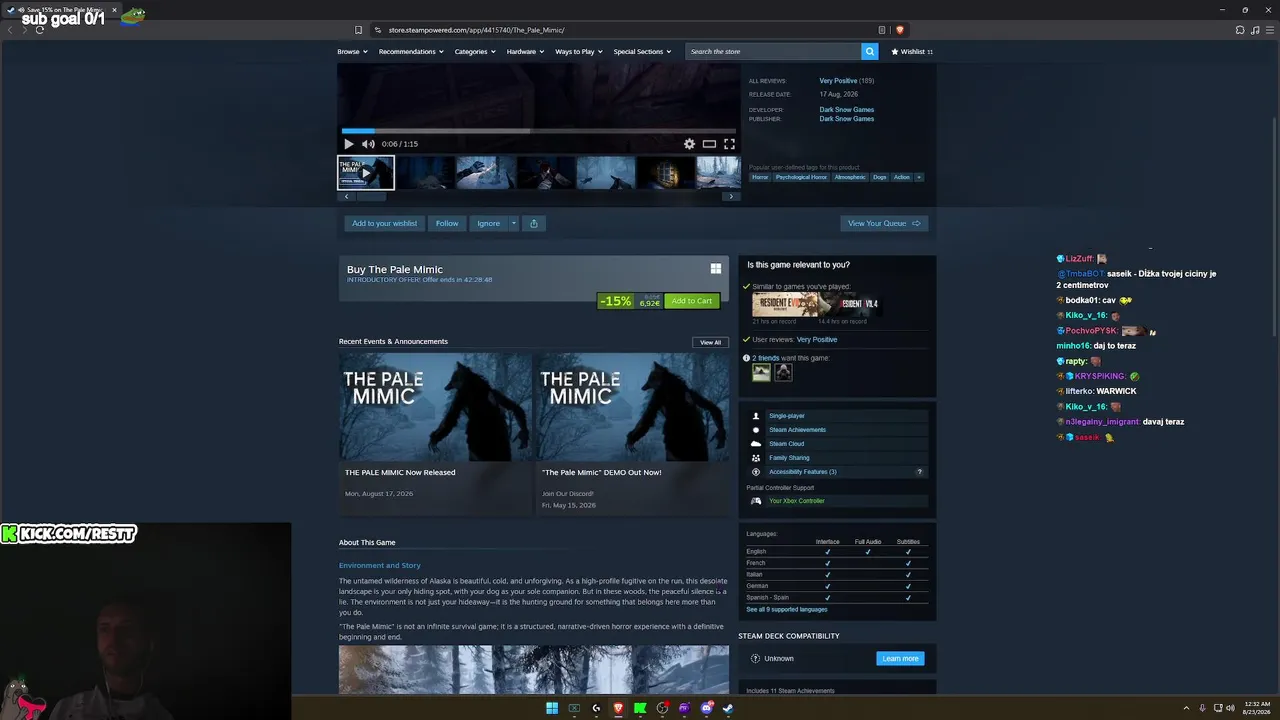This screenshot has height=720, width=1280.
Task: Click Windows platform icon on purchase box
Action: pos(716,269)
